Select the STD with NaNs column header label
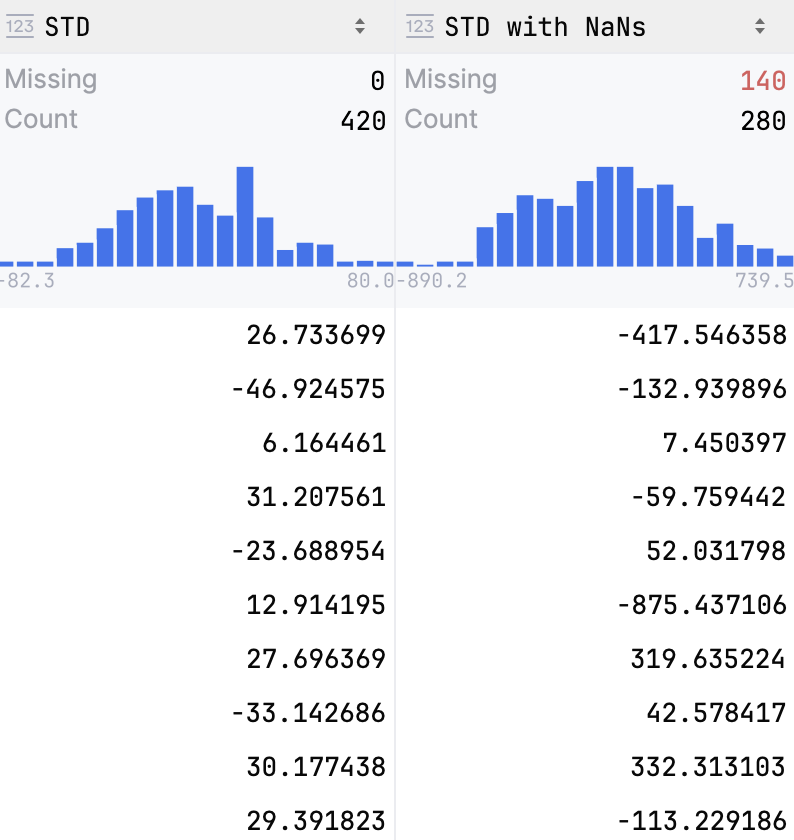 pyautogui.click(x=545, y=27)
